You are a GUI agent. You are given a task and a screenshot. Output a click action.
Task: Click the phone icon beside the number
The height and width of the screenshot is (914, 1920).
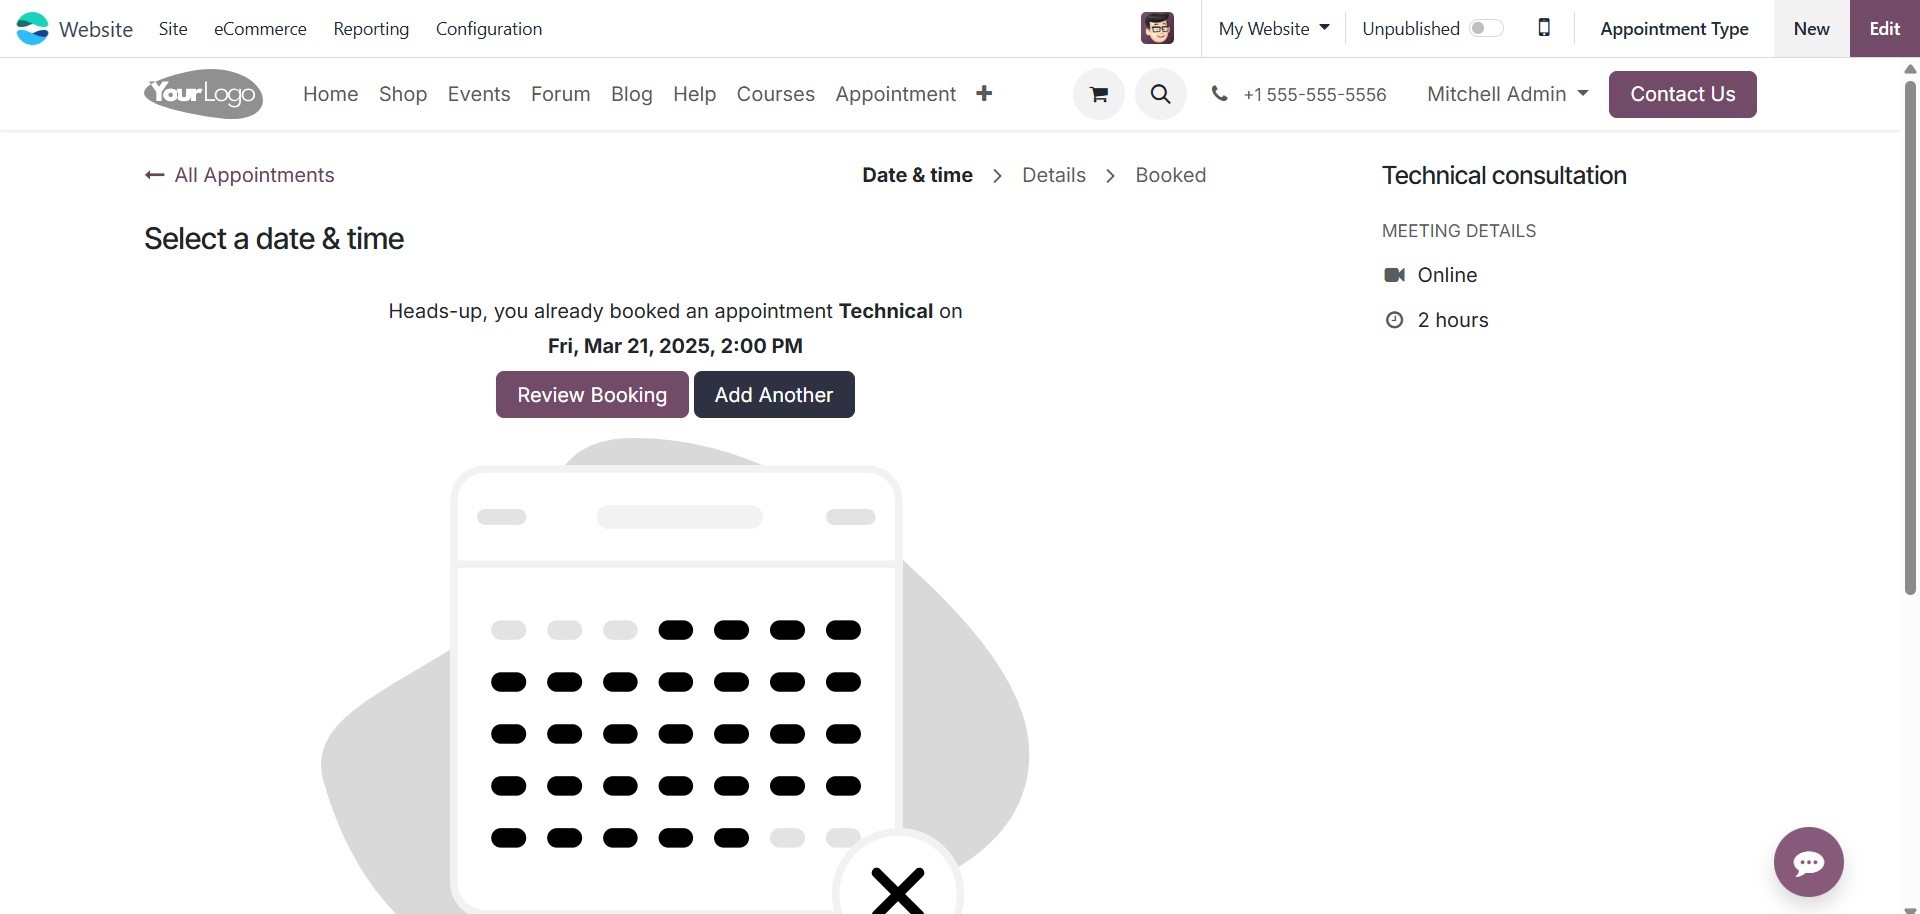[1219, 93]
